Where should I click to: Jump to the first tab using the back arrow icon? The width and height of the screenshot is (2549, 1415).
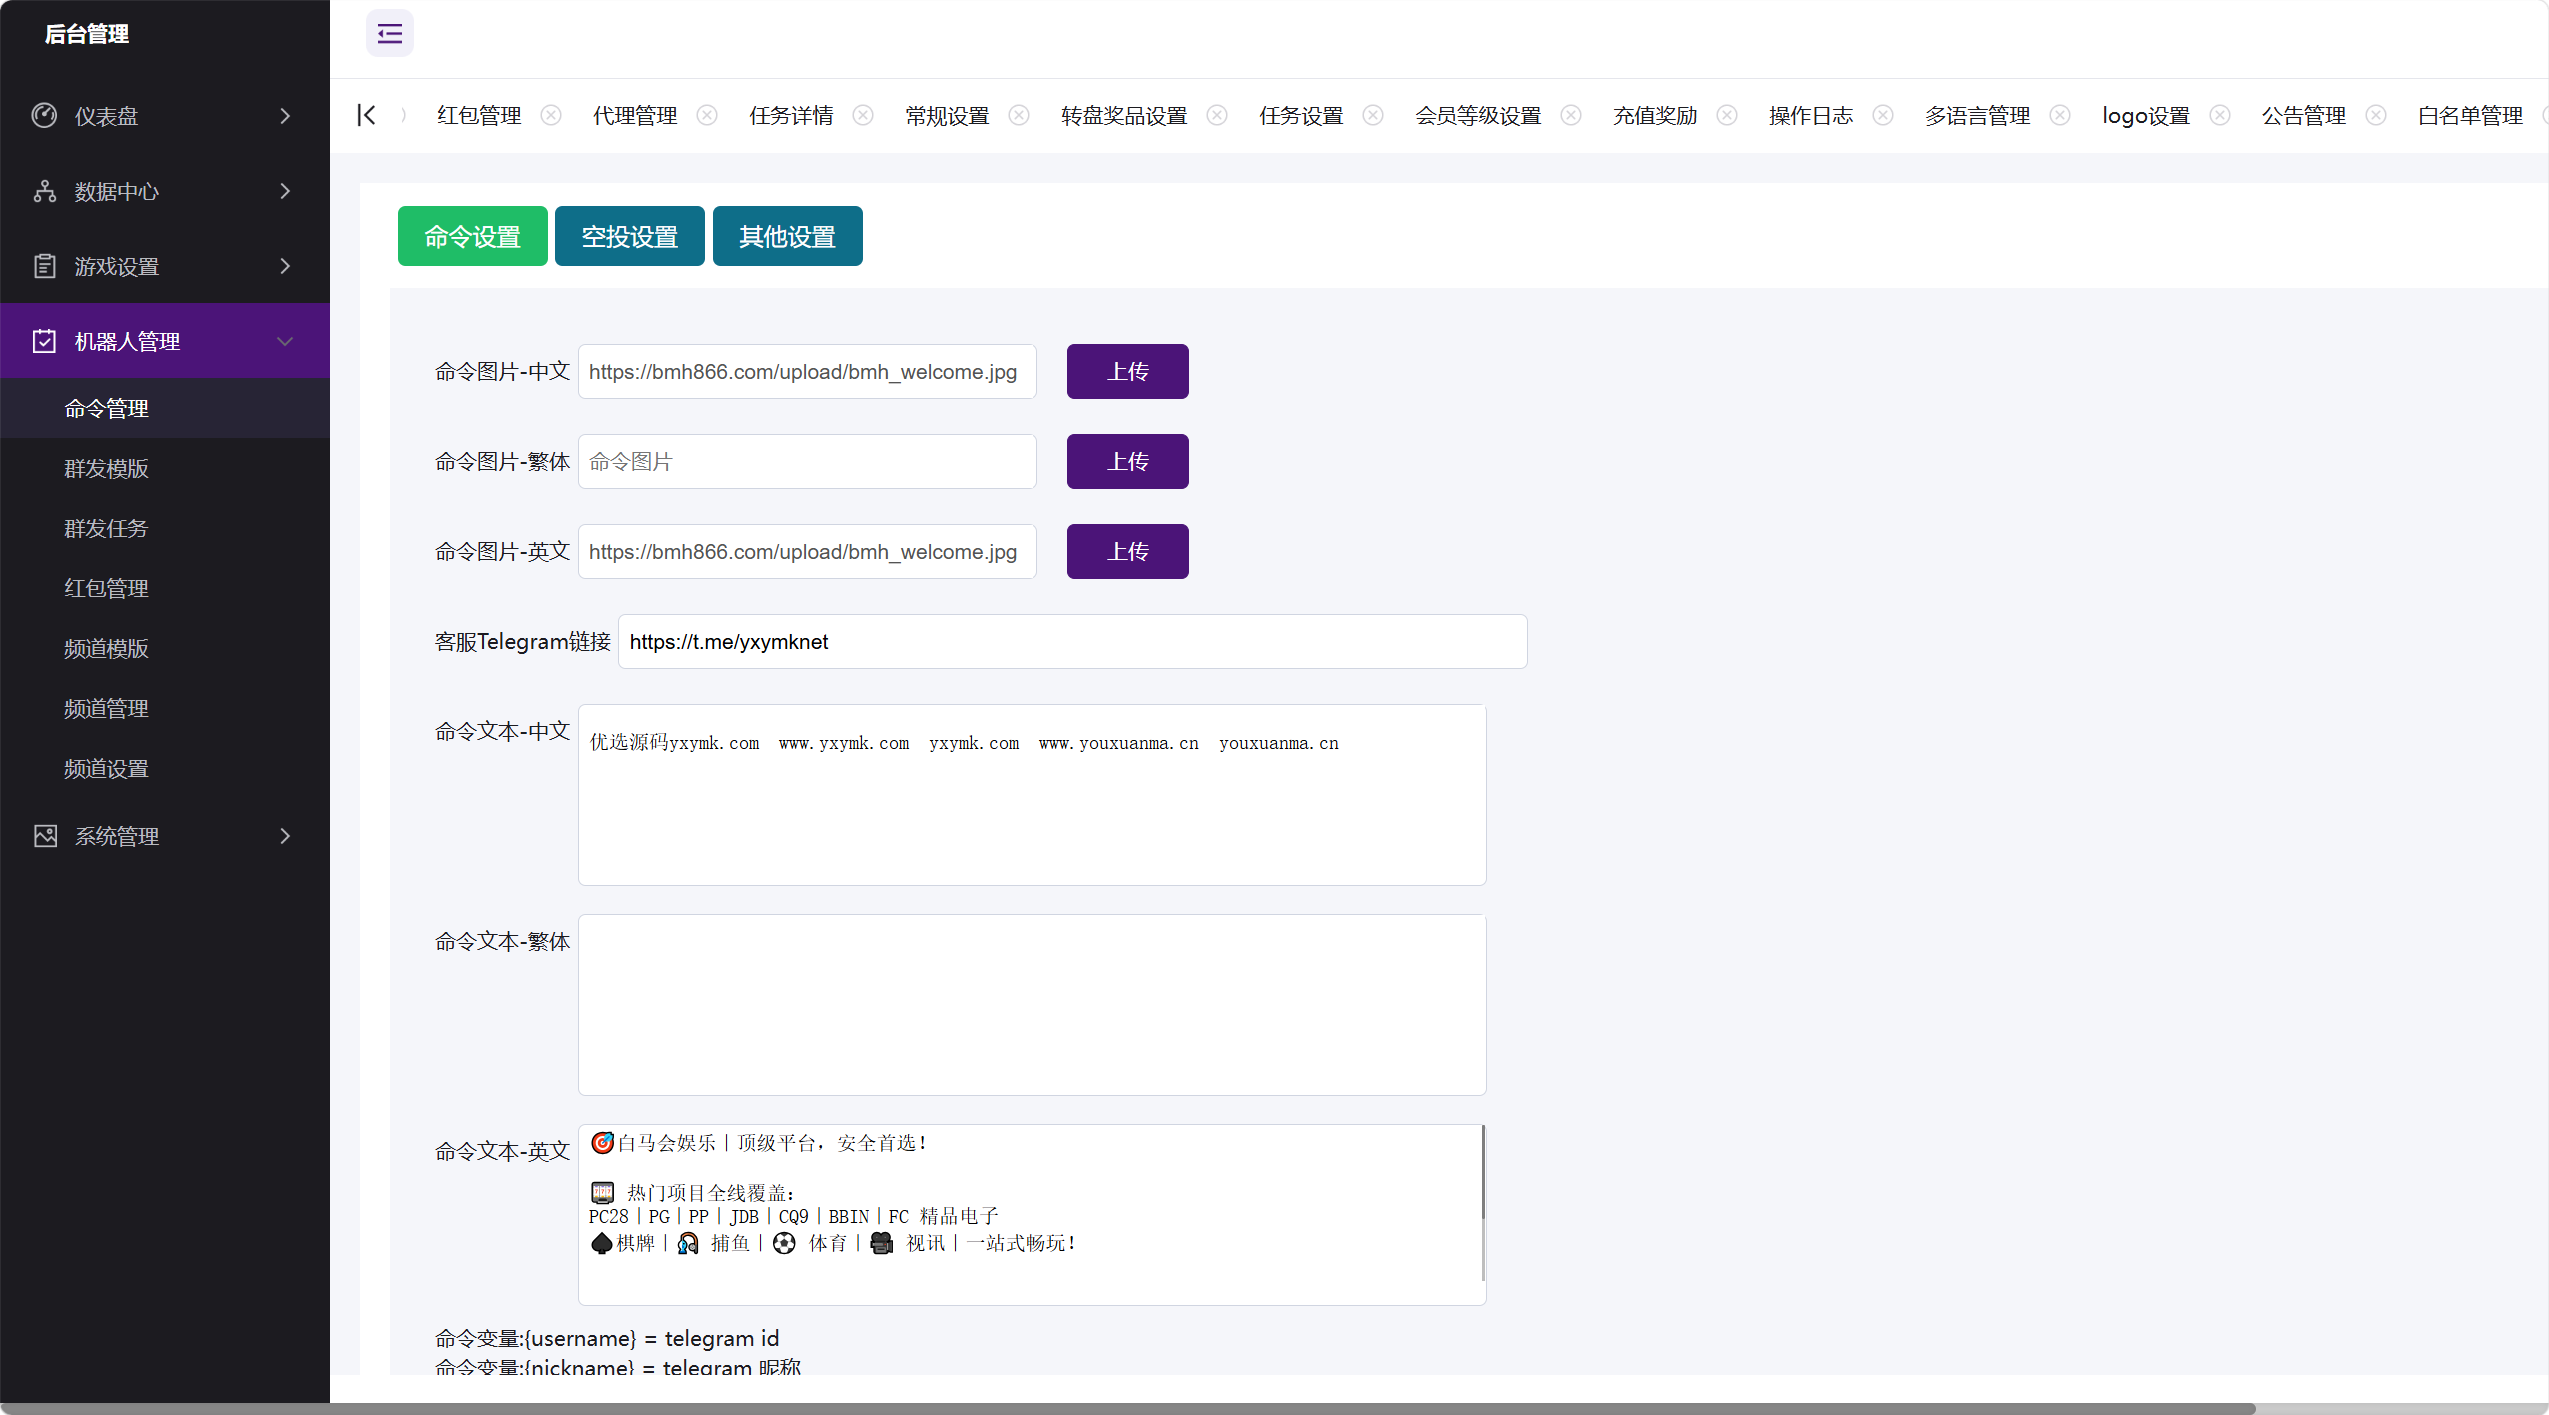[x=366, y=116]
